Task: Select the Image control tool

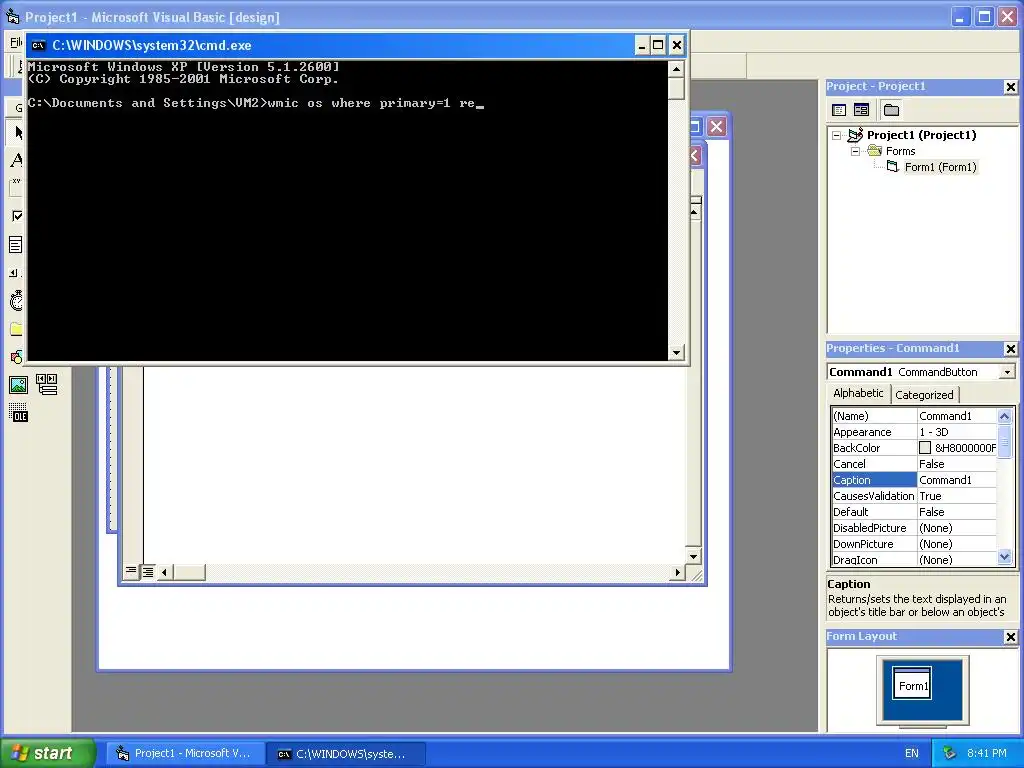Action: (18, 385)
